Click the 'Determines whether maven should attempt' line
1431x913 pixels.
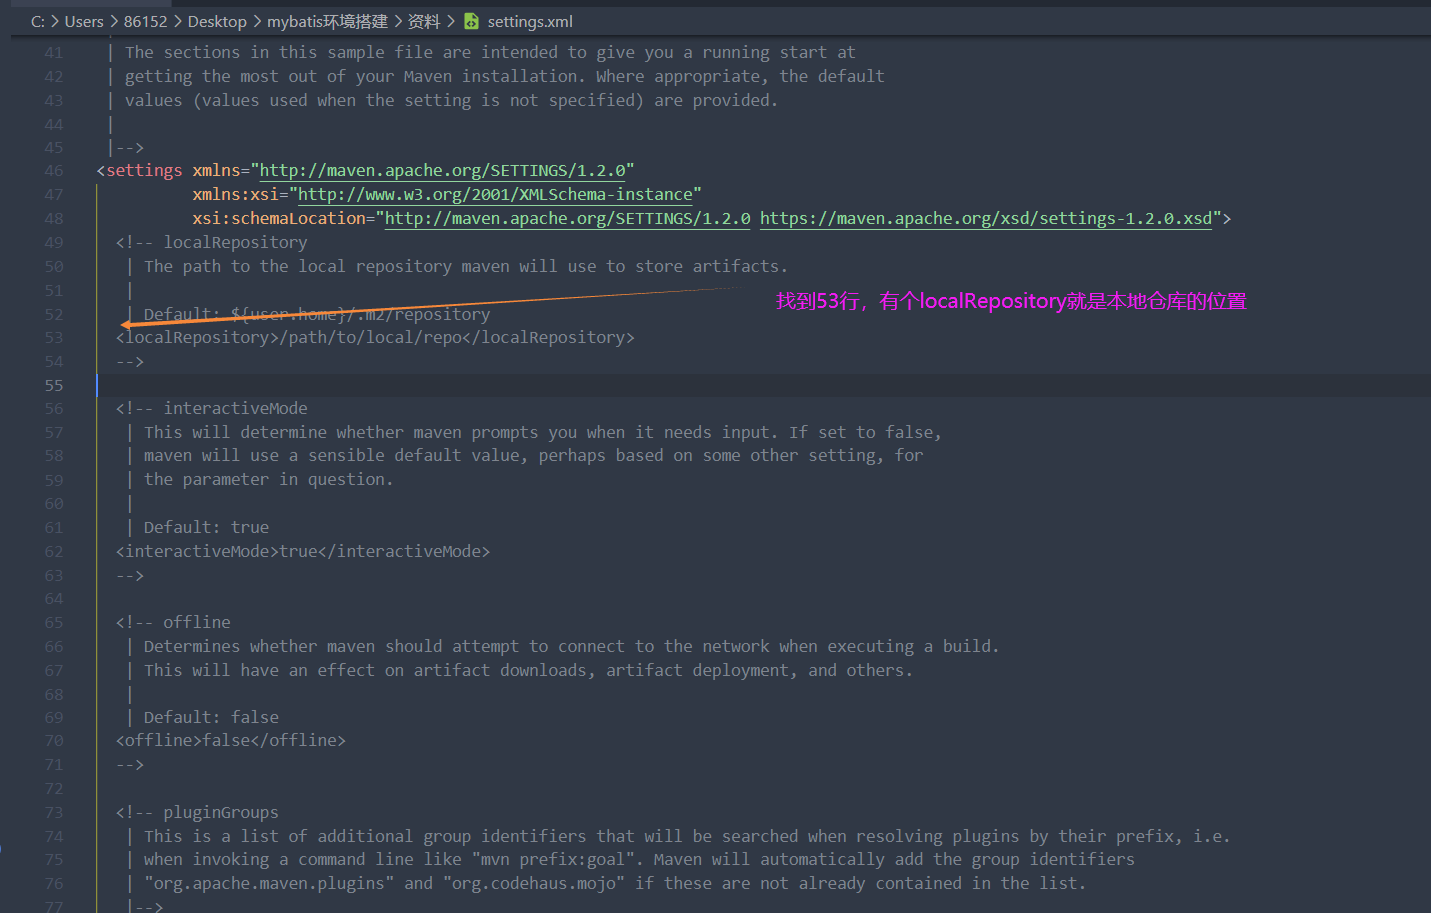[x=571, y=647]
